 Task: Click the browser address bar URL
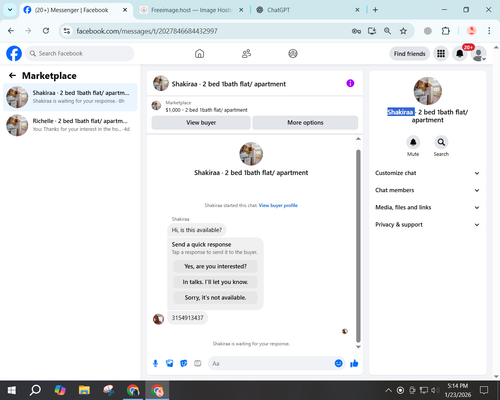click(x=147, y=31)
